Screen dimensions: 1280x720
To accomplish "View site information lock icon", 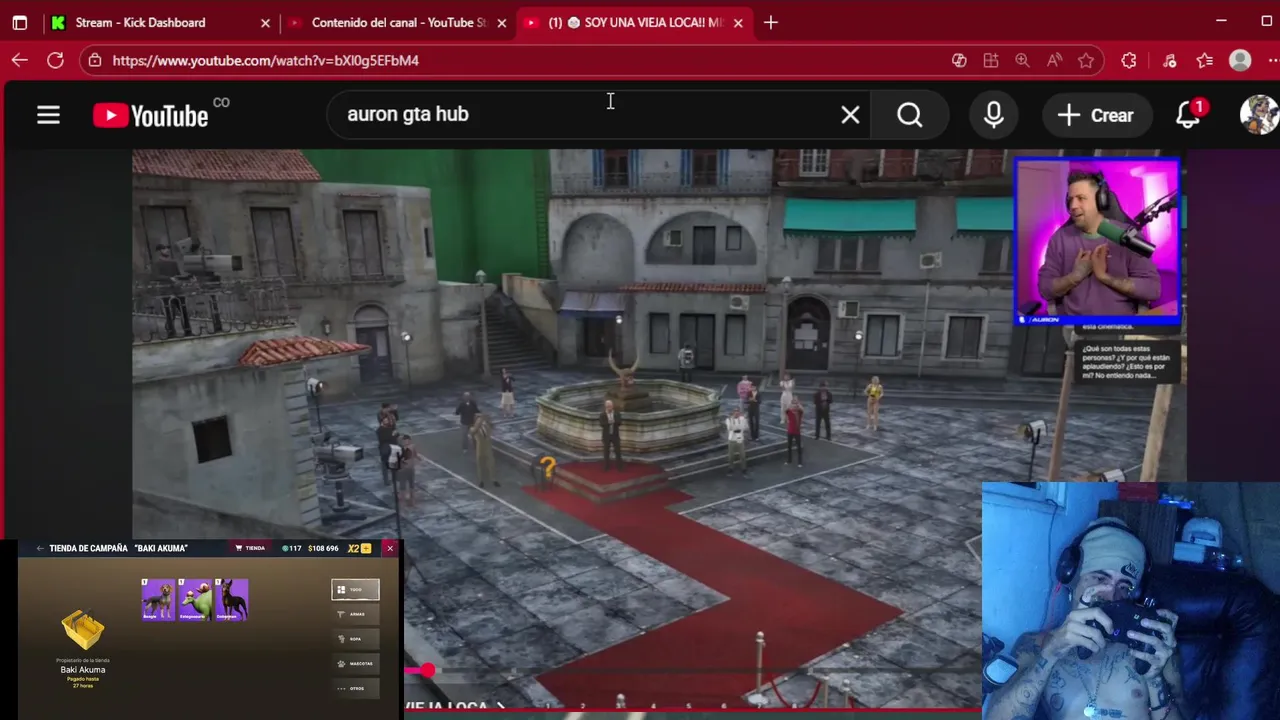I will tap(95, 60).
